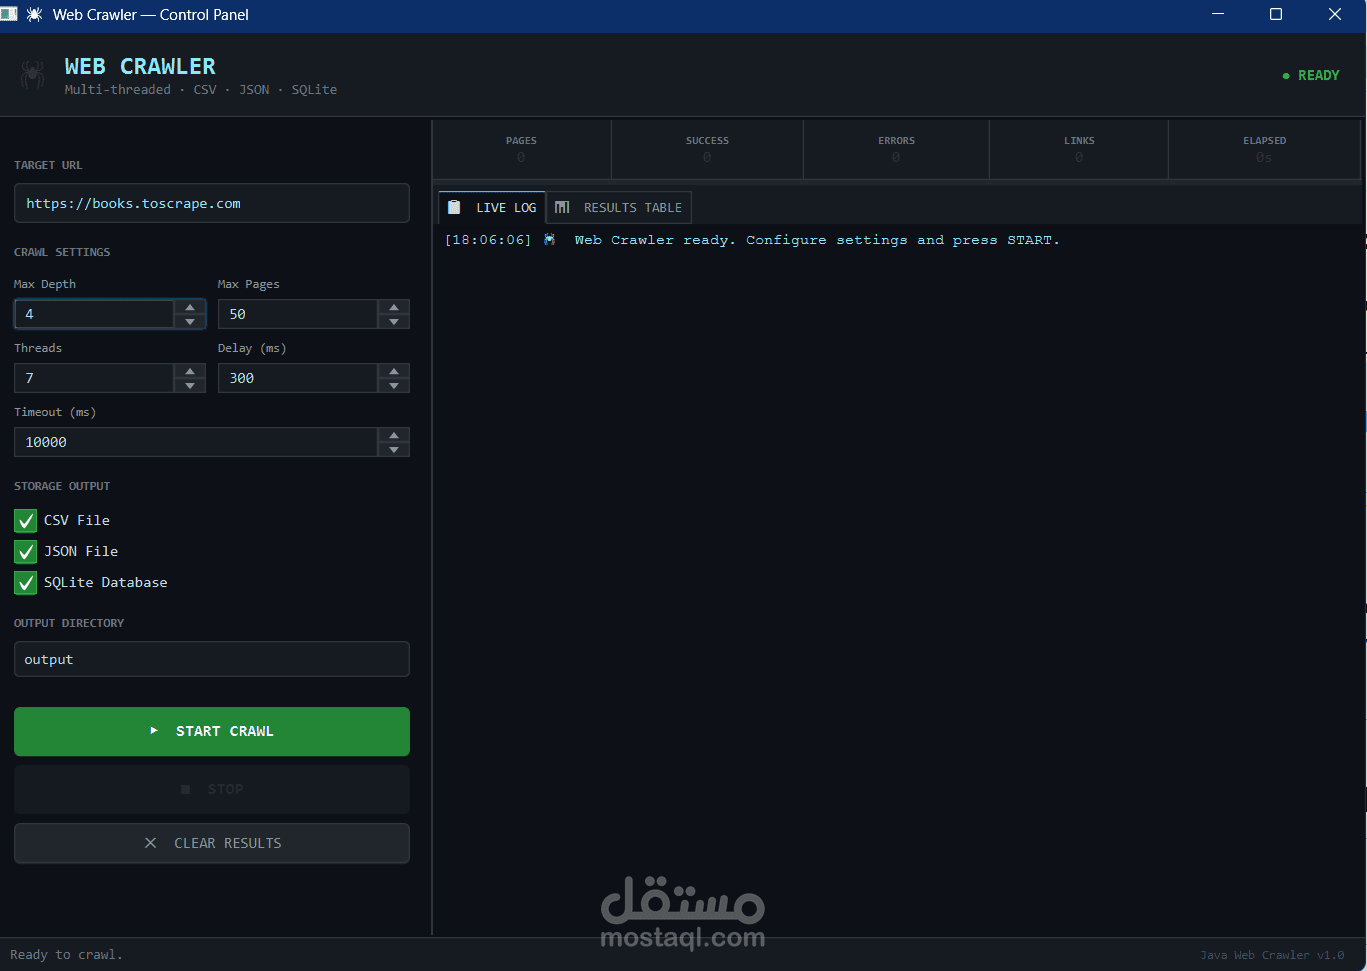Click the clipboard icon on Live Log tab
This screenshot has width=1367, height=971.
(454, 207)
